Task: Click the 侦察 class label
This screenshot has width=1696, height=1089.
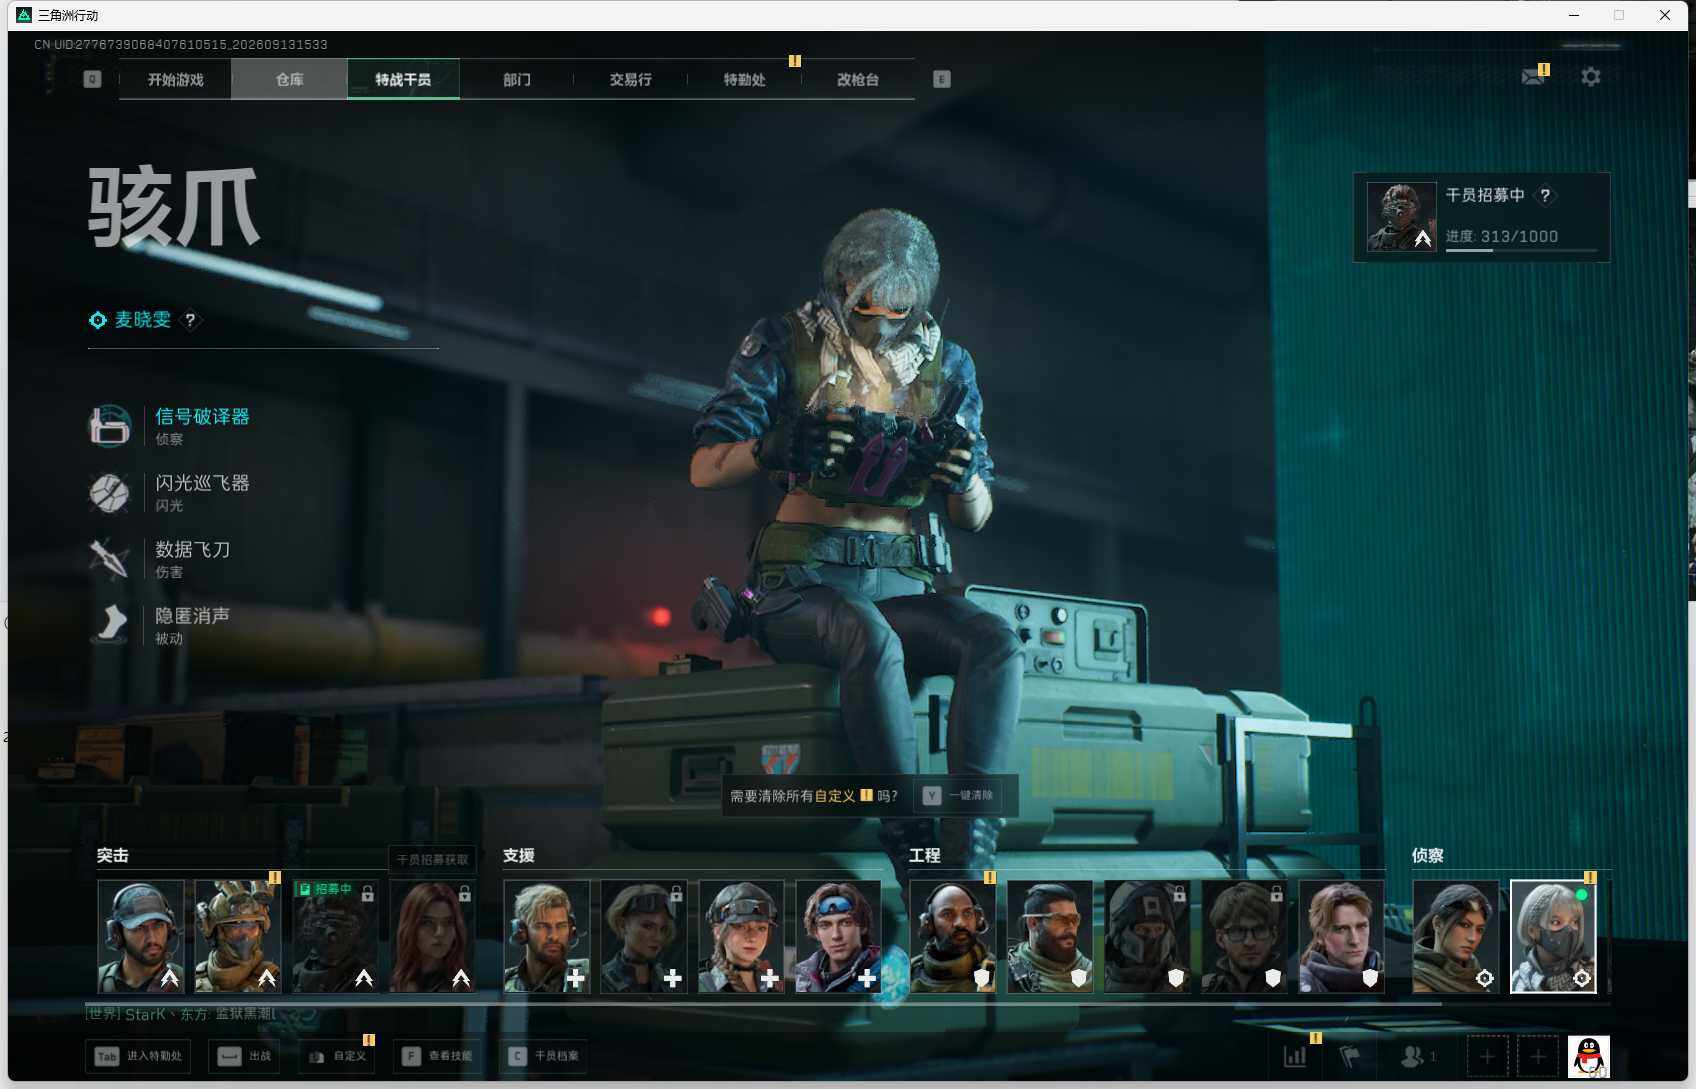Action: (1427, 856)
